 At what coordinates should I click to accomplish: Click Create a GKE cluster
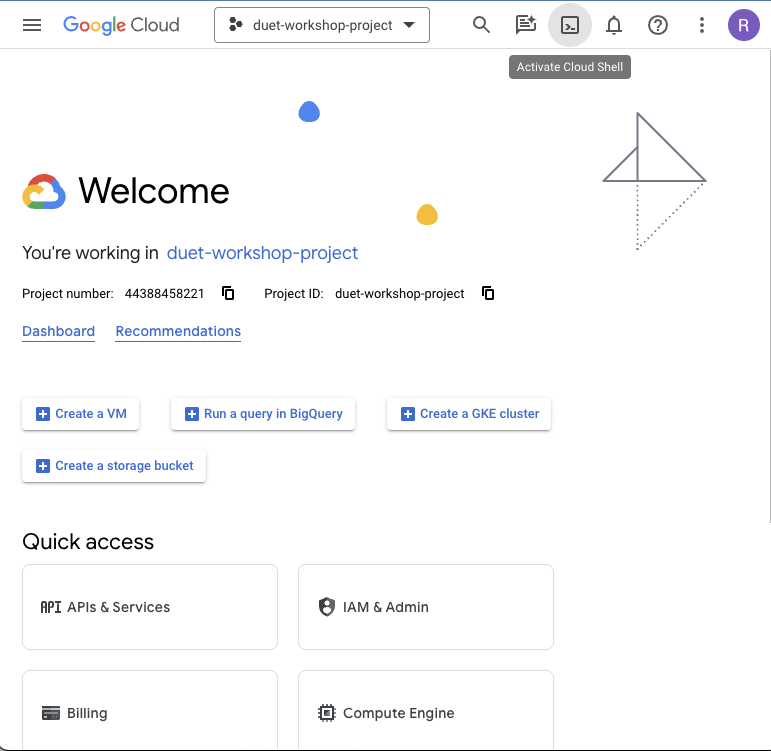pyautogui.click(x=469, y=414)
